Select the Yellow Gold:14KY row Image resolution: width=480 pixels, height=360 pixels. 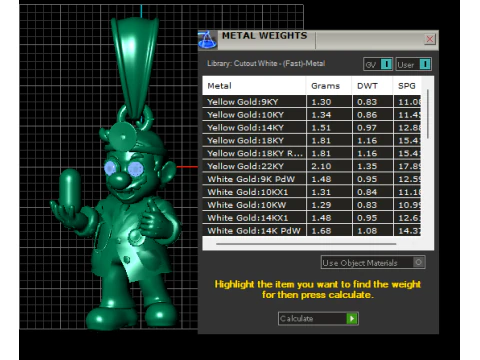pos(311,127)
